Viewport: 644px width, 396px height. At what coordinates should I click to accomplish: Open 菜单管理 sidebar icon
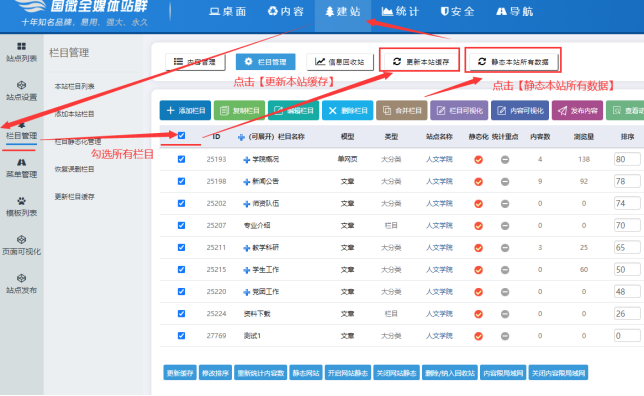pos(21,162)
